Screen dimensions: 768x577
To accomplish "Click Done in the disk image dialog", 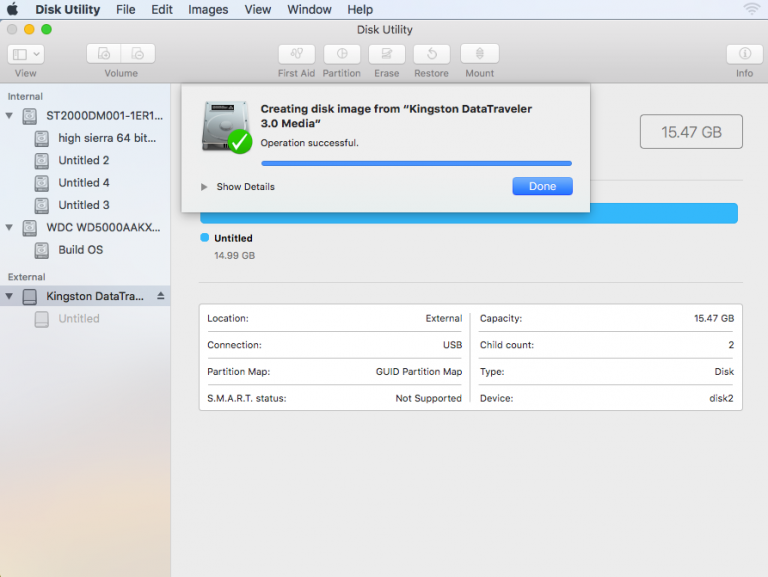I will pyautogui.click(x=542, y=186).
